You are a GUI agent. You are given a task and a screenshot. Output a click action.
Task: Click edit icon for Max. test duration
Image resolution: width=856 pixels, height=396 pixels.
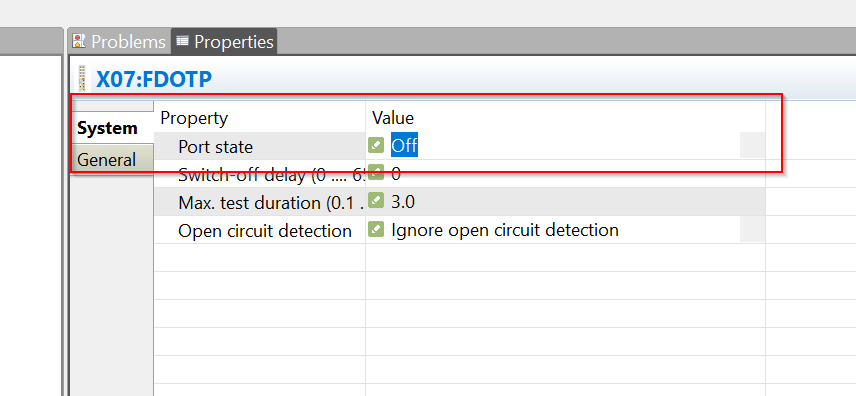(376, 201)
